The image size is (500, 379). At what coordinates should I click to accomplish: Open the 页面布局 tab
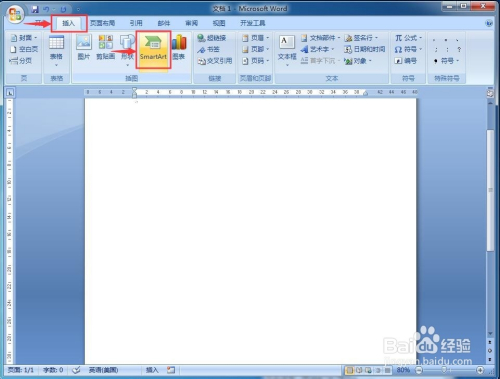point(102,23)
